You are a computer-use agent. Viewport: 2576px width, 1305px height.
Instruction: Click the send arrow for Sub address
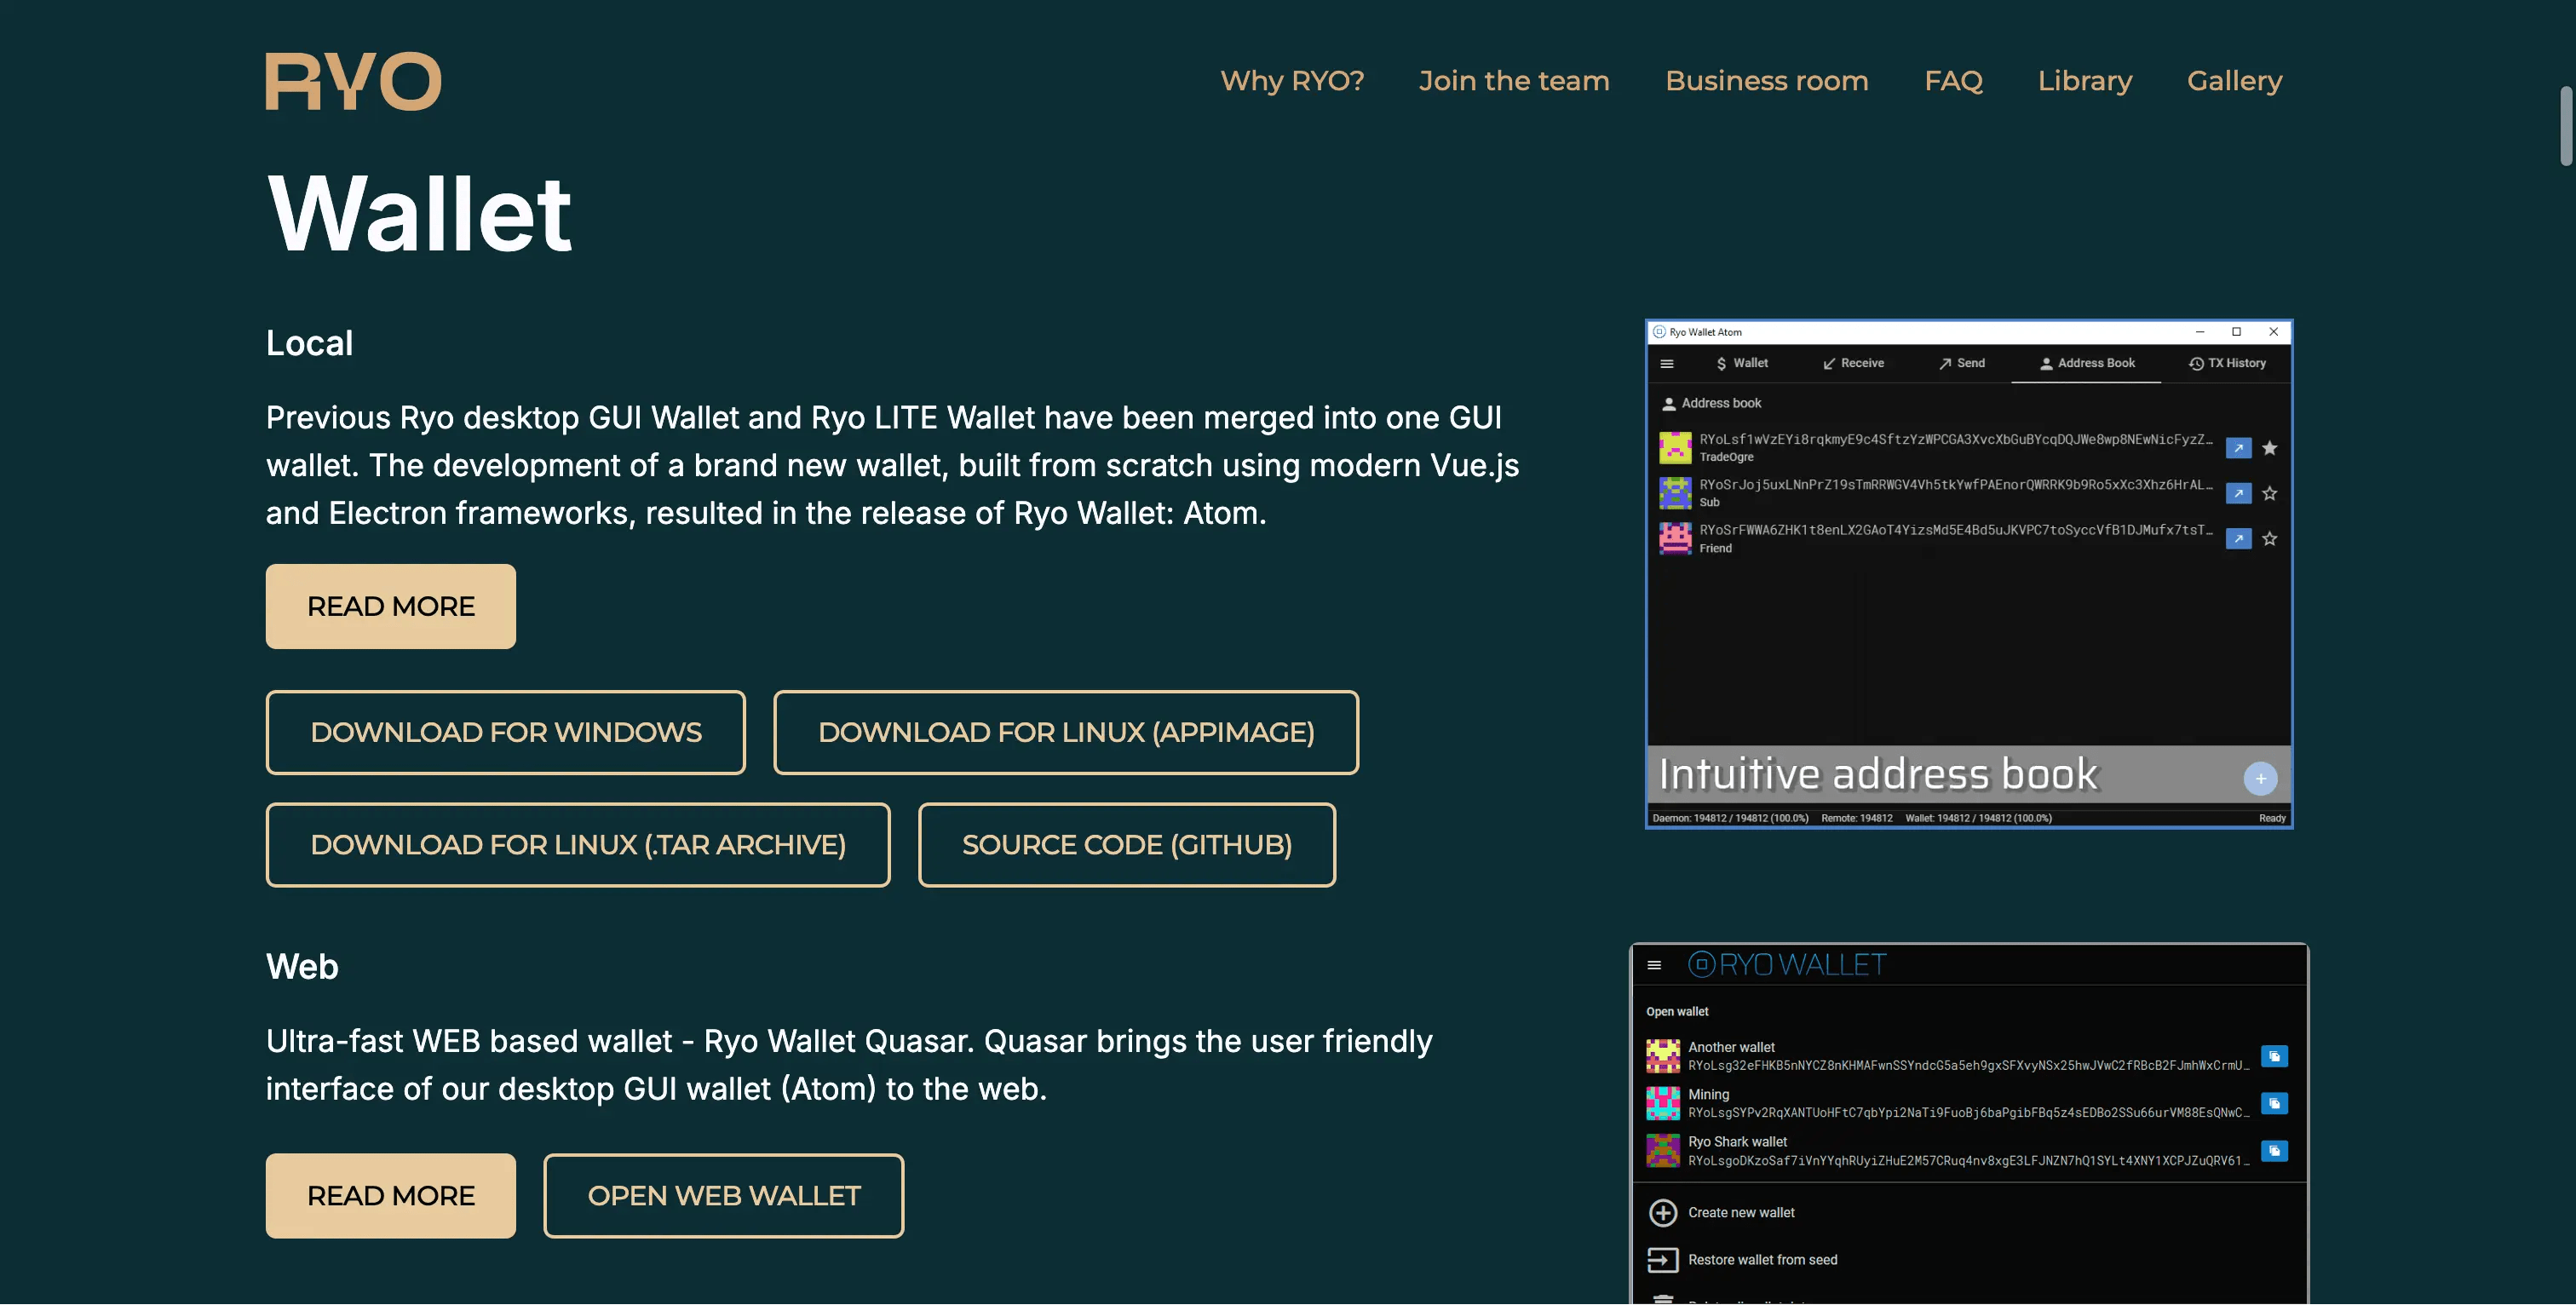pyautogui.click(x=2239, y=493)
